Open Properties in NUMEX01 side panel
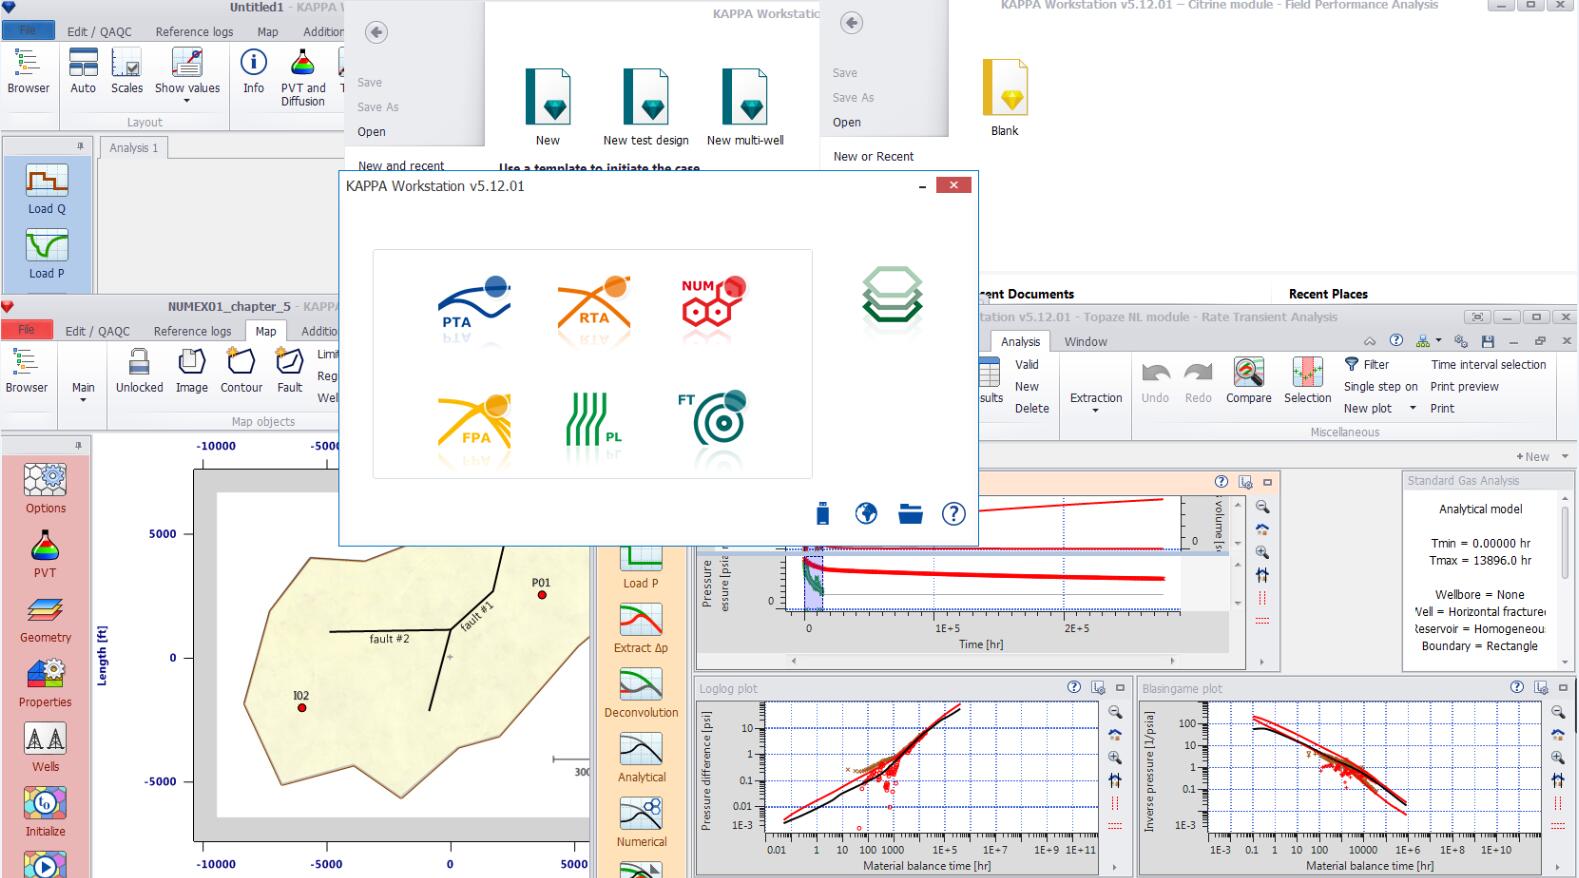1579x878 pixels. pyautogui.click(x=45, y=683)
